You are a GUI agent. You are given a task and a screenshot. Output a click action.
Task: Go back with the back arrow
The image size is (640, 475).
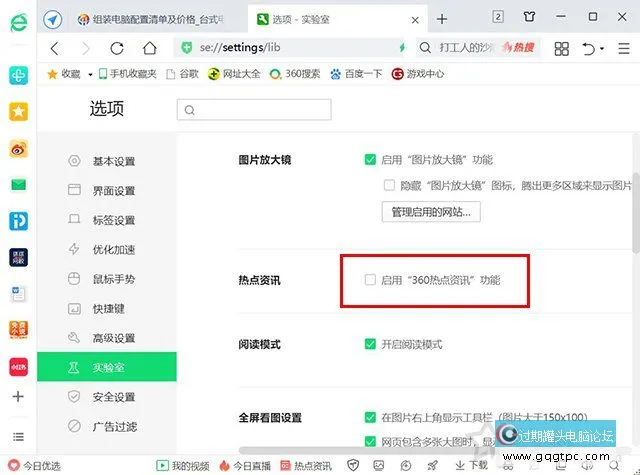point(55,48)
